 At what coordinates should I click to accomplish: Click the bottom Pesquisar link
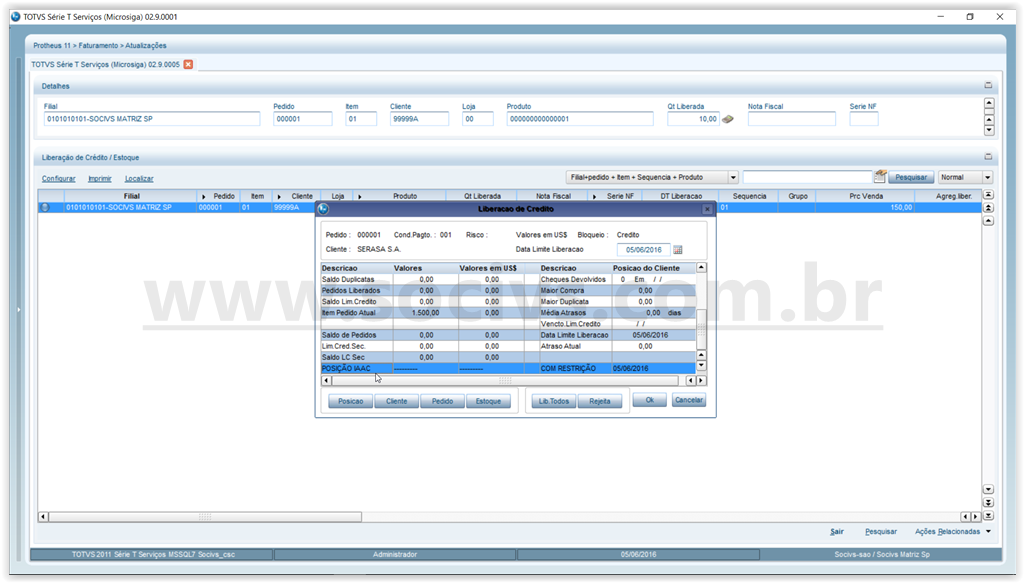click(881, 531)
